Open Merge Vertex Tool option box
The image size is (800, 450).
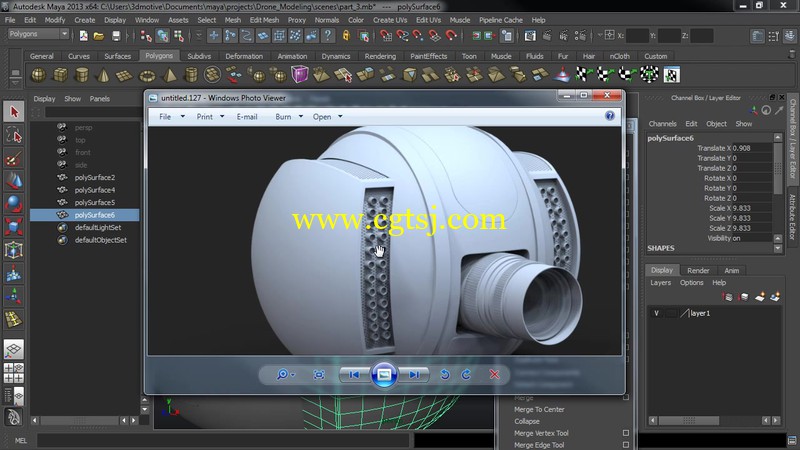coord(626,433)
